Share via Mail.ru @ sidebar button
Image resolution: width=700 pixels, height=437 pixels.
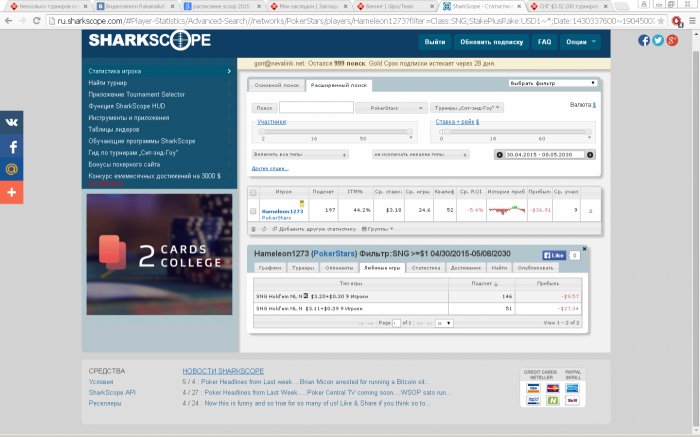[12, 169]
